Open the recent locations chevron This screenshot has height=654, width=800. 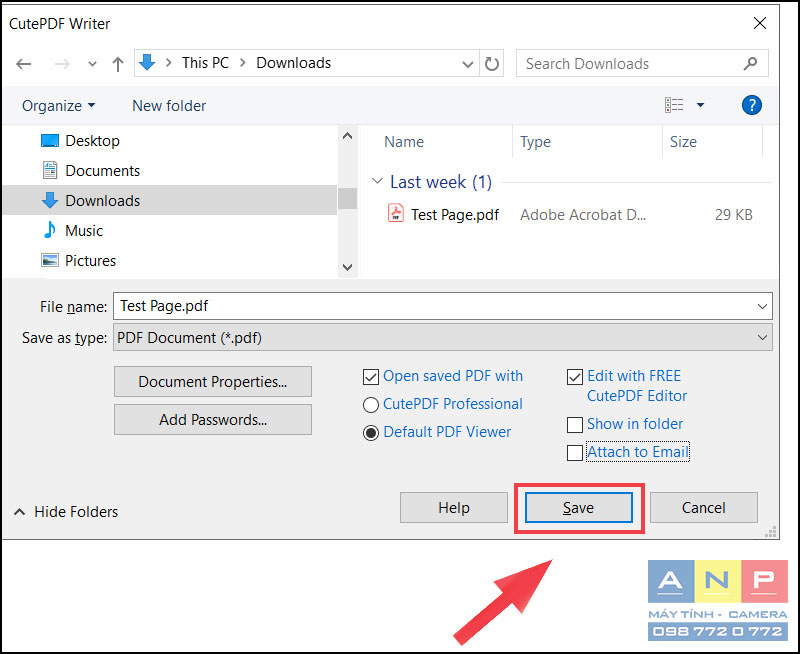click(x=92, y=64)
